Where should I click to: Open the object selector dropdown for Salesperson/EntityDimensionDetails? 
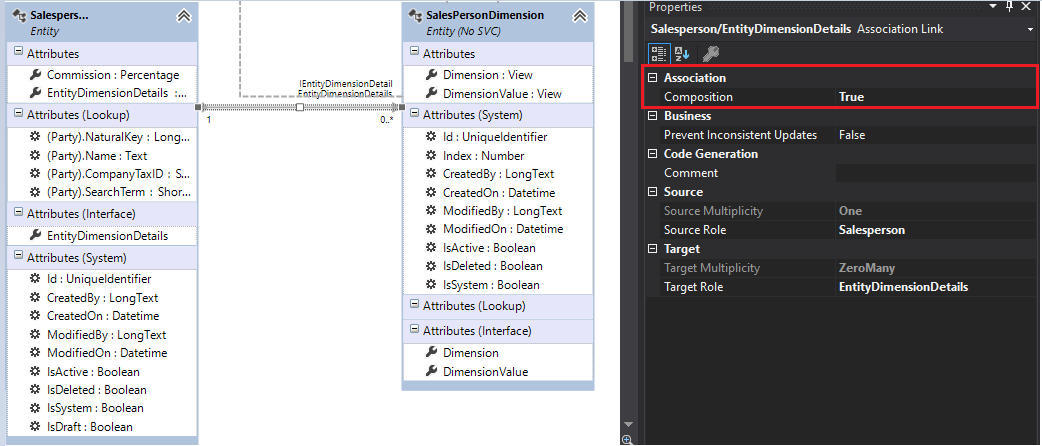pos(1029,29)
